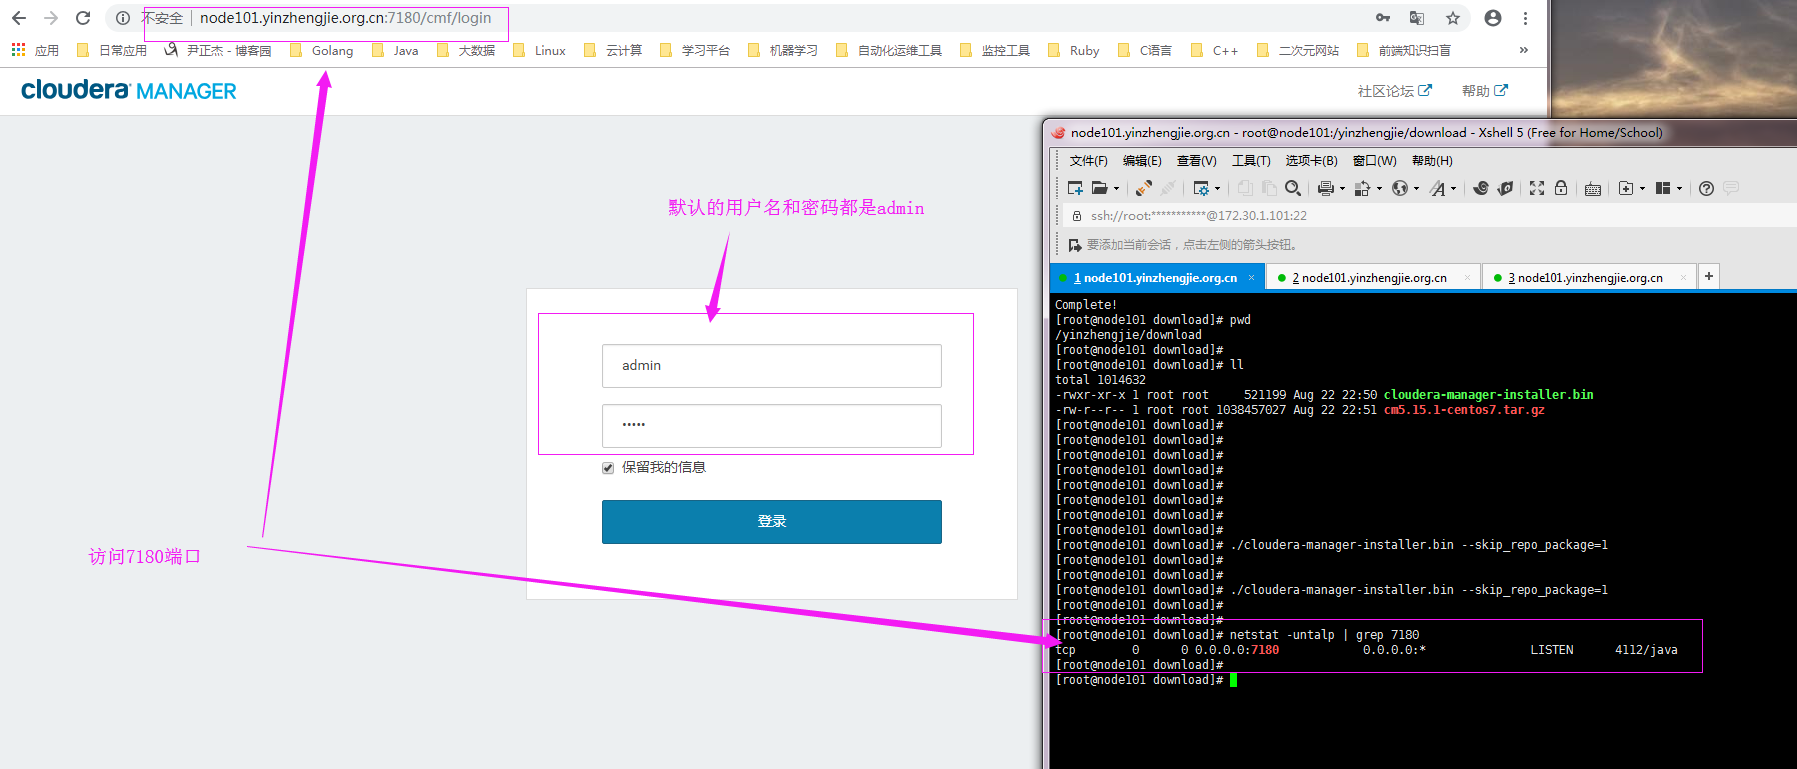Click the open session folder icon in Xshell
The width and height of the screenshot is (1797, 769).
(x=1100, y=188)
